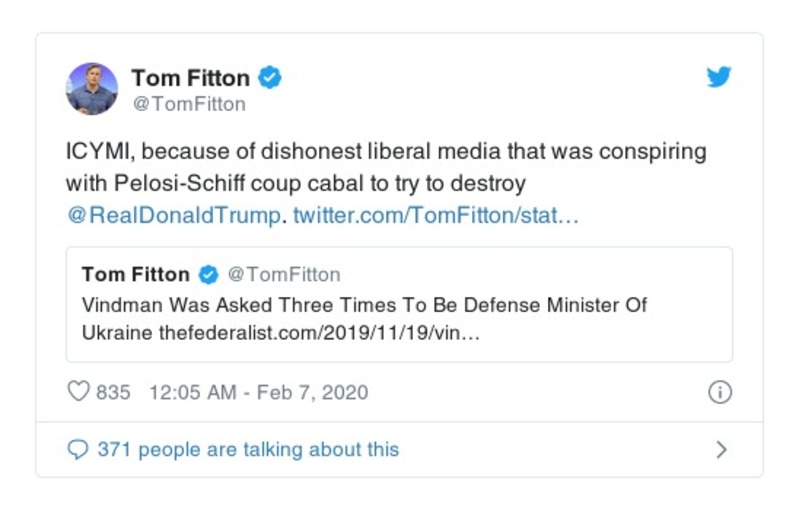Image resolution: width=799 pixels, height=513 pixels.
Task: Open the thefederalist.com article link
Action: (x=320, y=332)
